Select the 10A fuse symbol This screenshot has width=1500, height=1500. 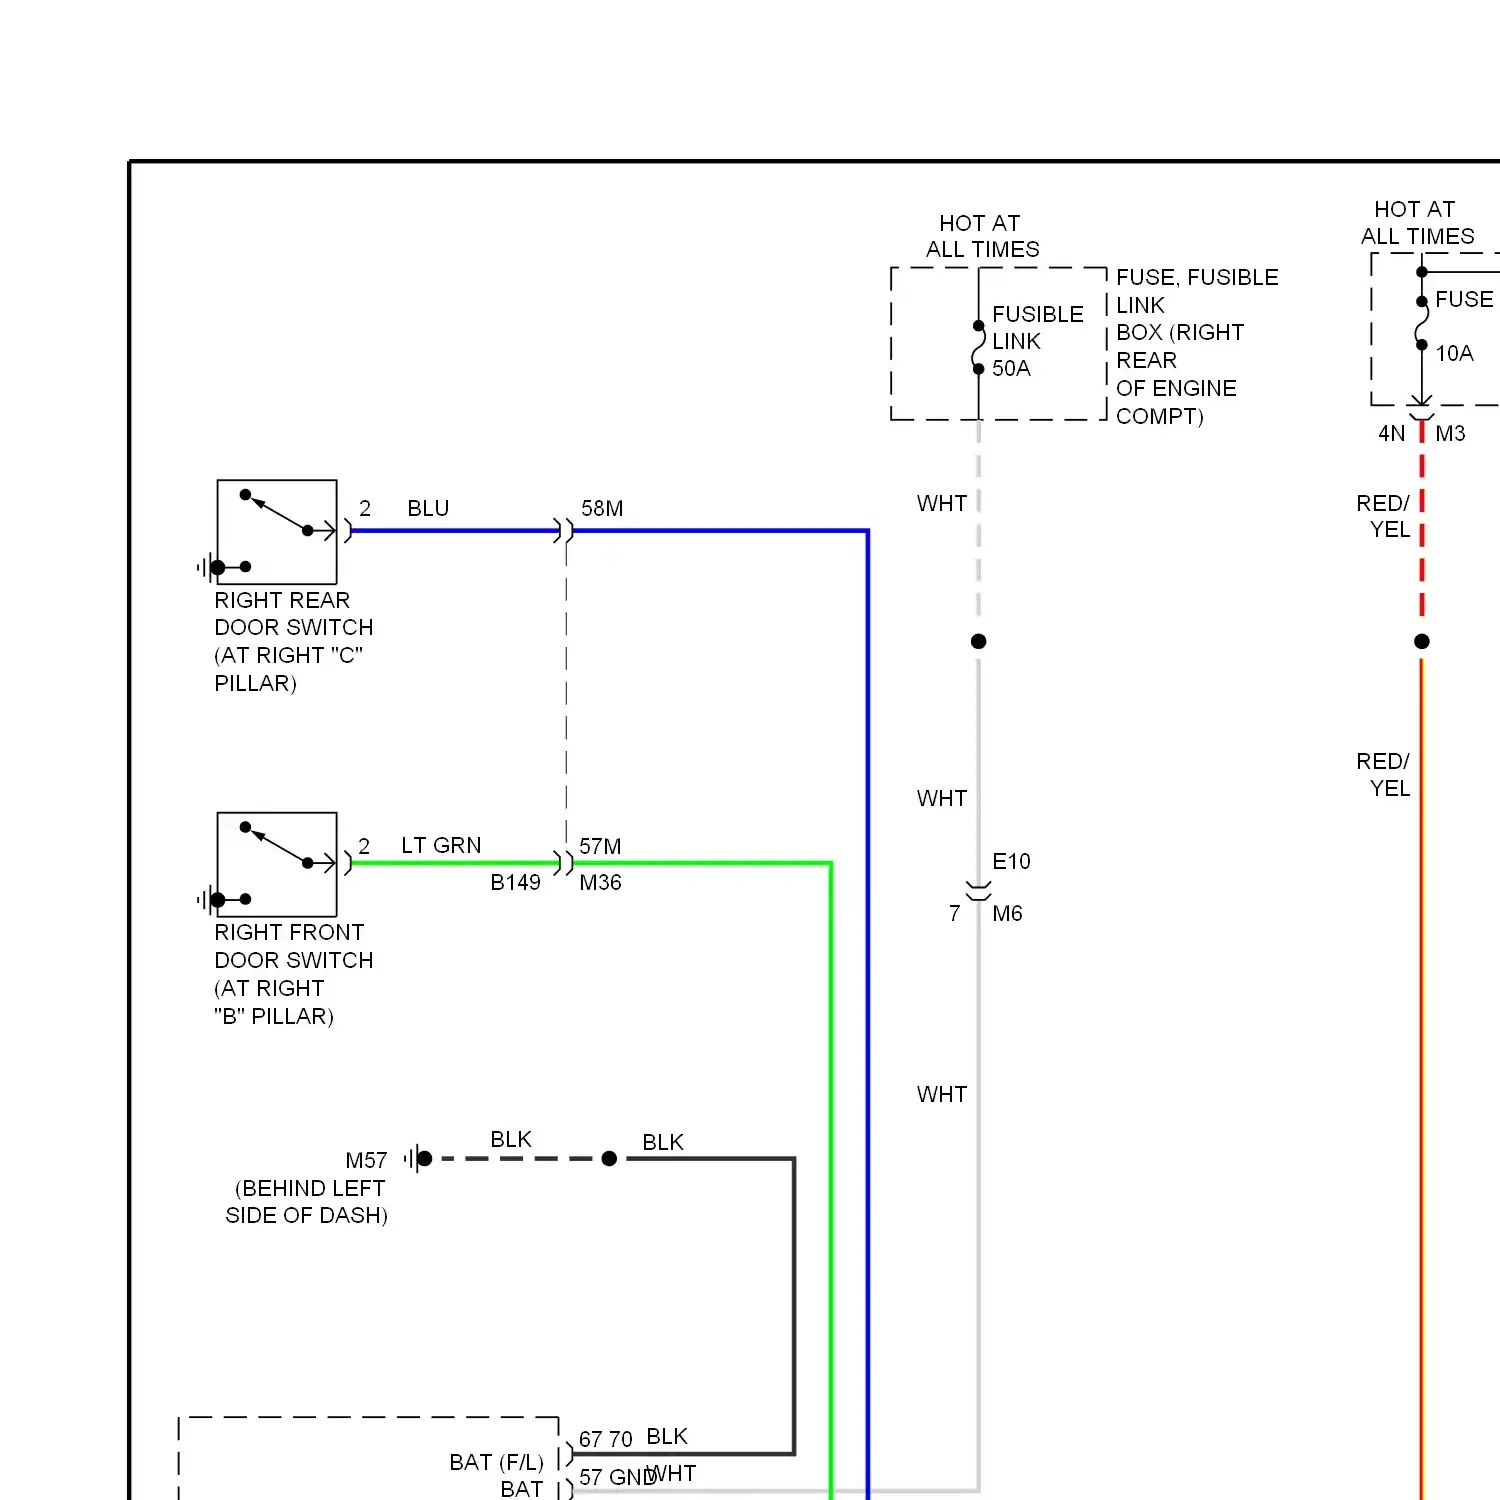tap(1421, 323)
